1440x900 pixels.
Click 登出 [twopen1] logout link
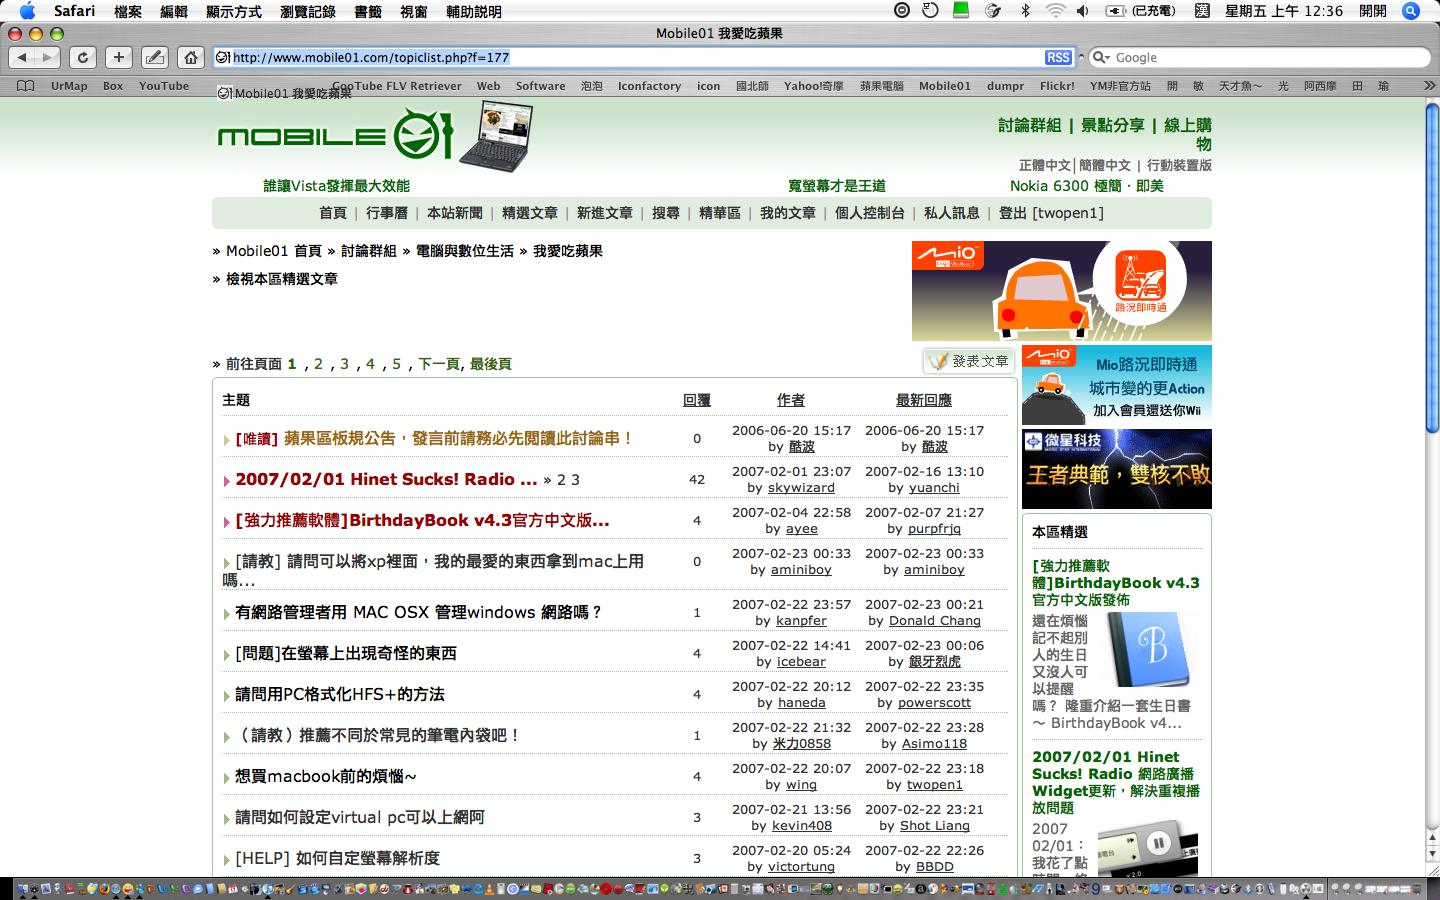(x=1051, y=213)
